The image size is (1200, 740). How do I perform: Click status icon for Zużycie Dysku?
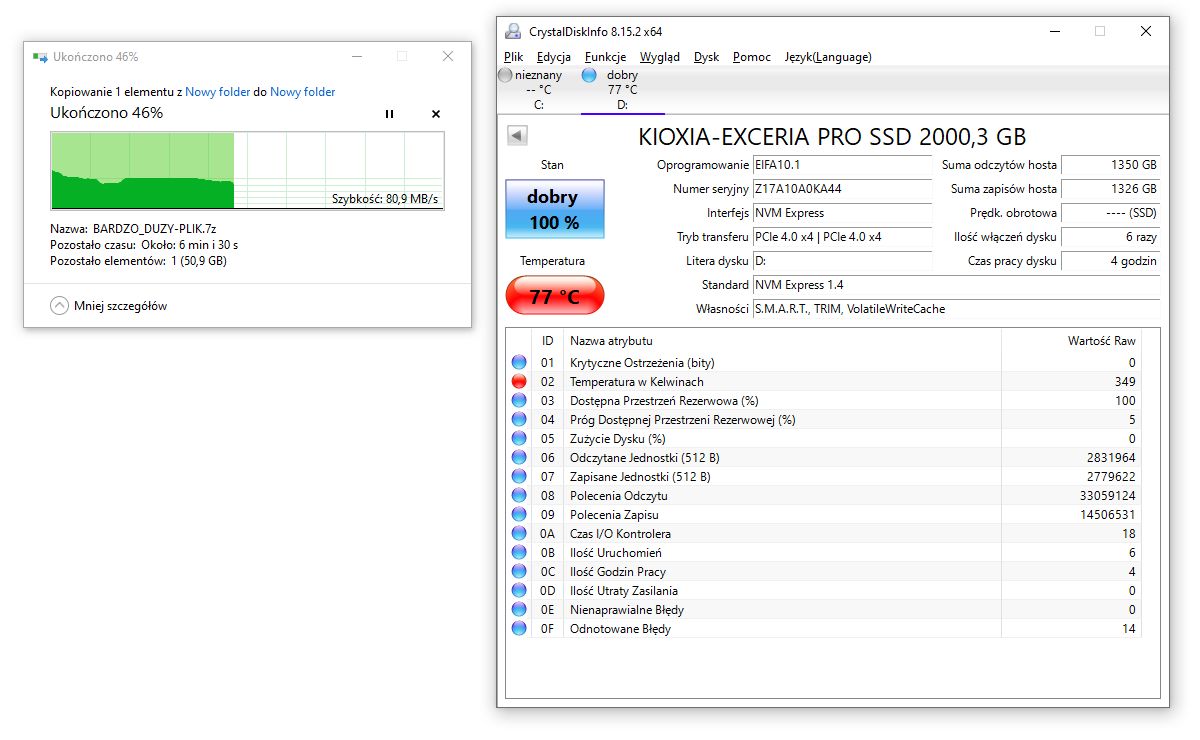click(x=519, y=439)
